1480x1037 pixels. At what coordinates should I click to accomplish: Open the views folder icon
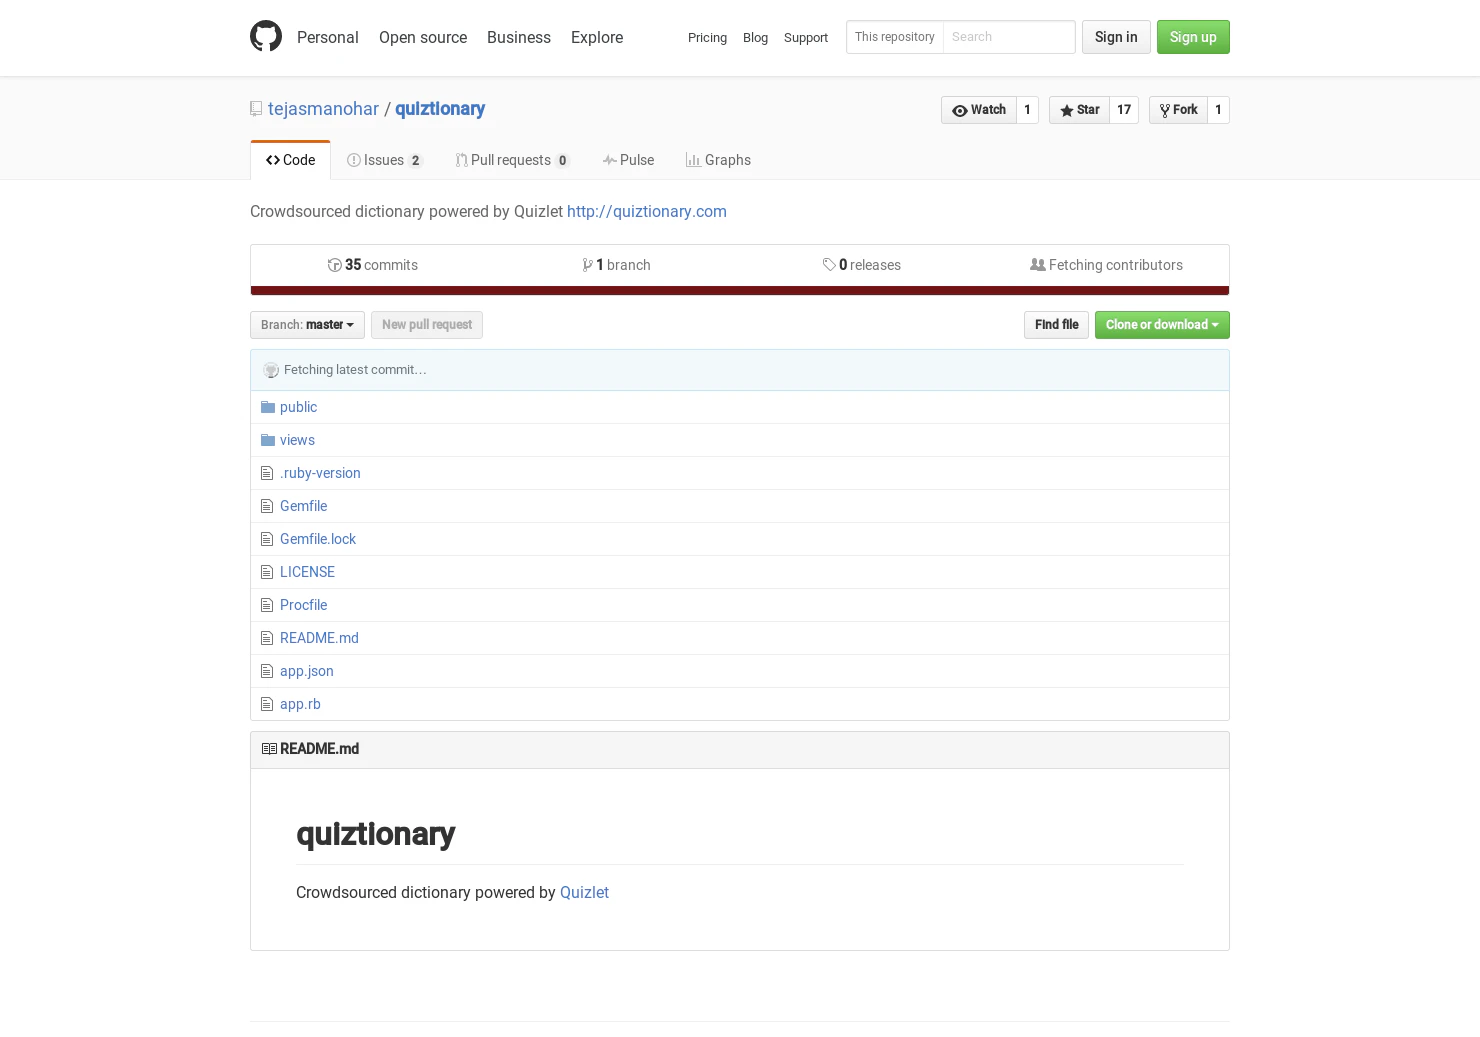point(268,440)
